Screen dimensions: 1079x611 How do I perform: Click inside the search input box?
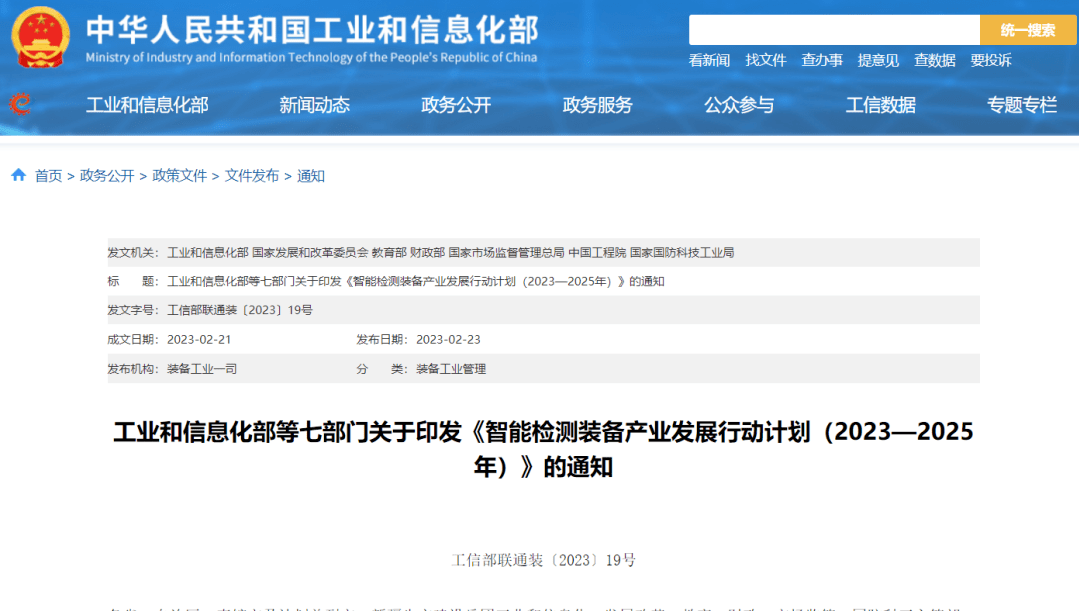(x=833, y=30)
